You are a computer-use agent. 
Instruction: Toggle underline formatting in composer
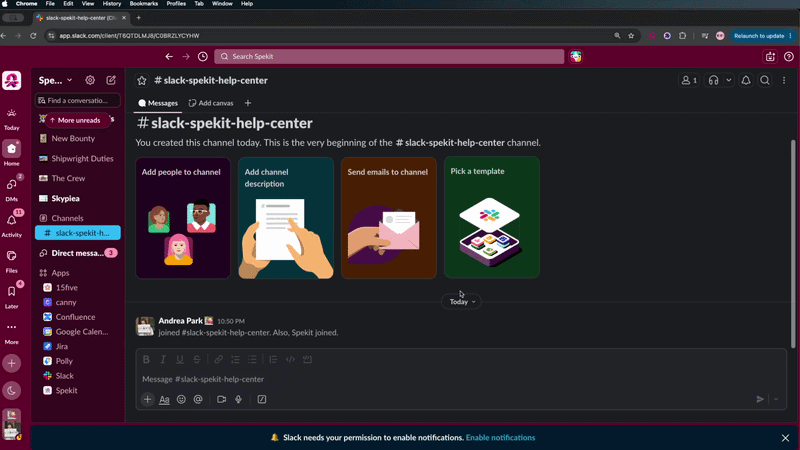coord(180,359)
